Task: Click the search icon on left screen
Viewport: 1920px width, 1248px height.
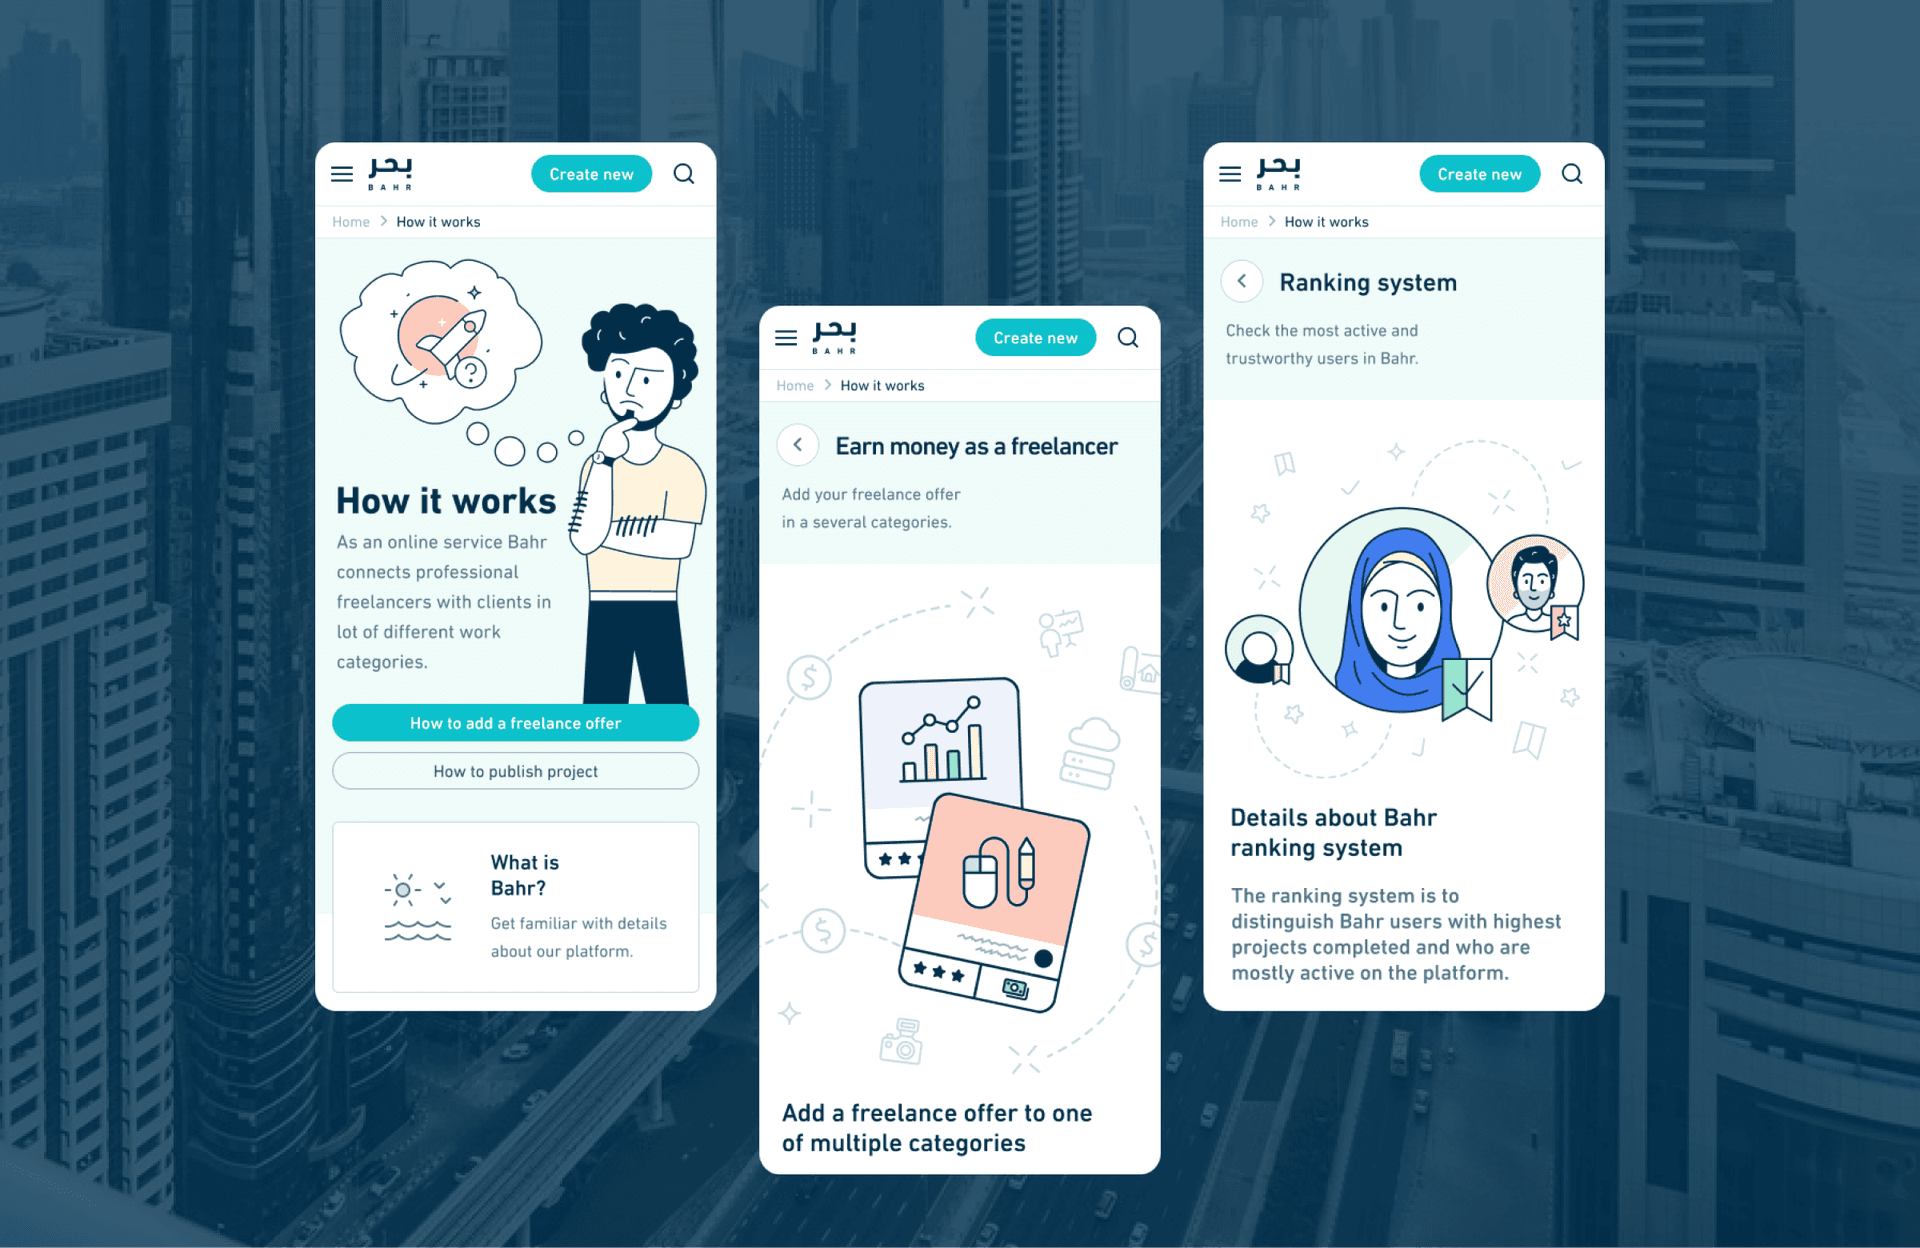Action: pos(684,173)
